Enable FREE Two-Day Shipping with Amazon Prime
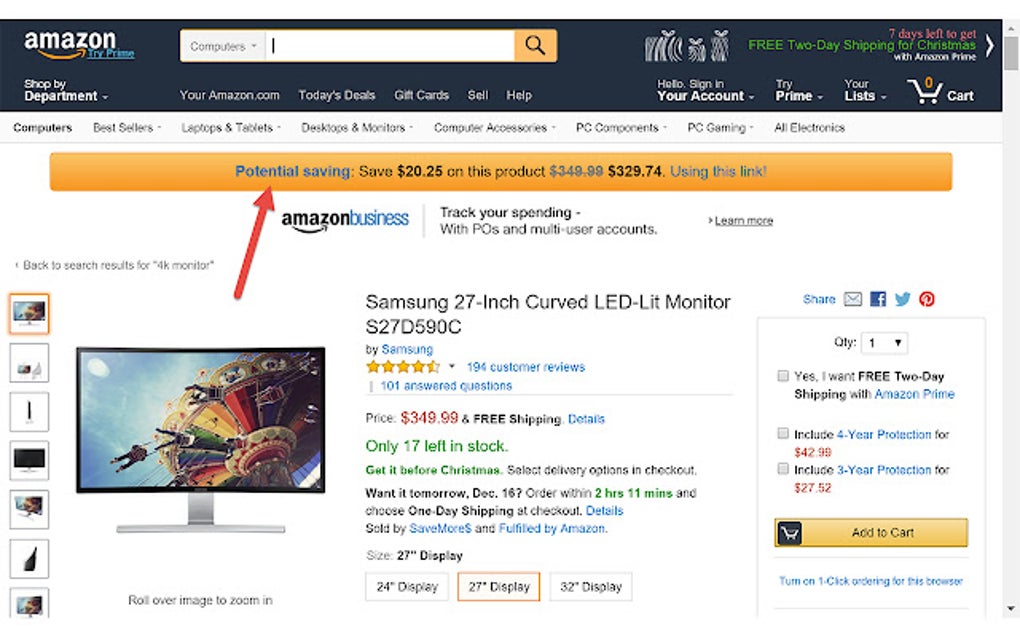 pos(782,375)
